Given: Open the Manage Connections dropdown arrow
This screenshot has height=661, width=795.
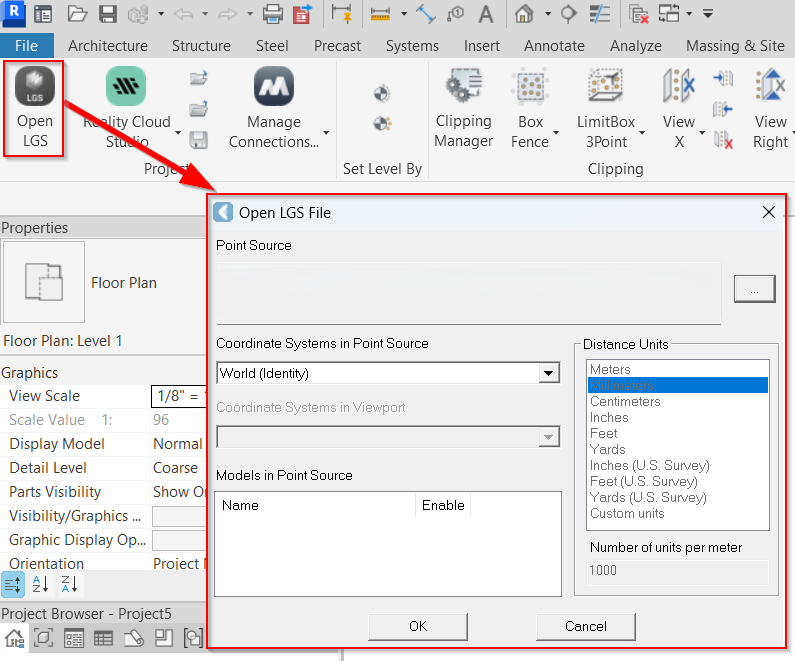Looking at the screenshot, I should (x=326, y=133).
